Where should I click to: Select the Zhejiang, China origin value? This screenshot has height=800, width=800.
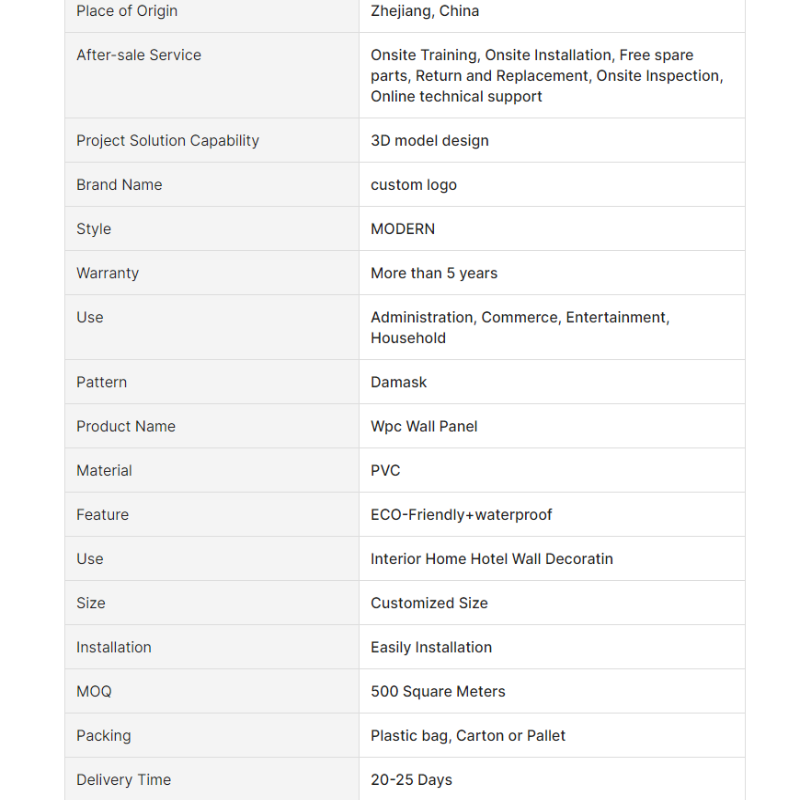click(x=424, y=11)
